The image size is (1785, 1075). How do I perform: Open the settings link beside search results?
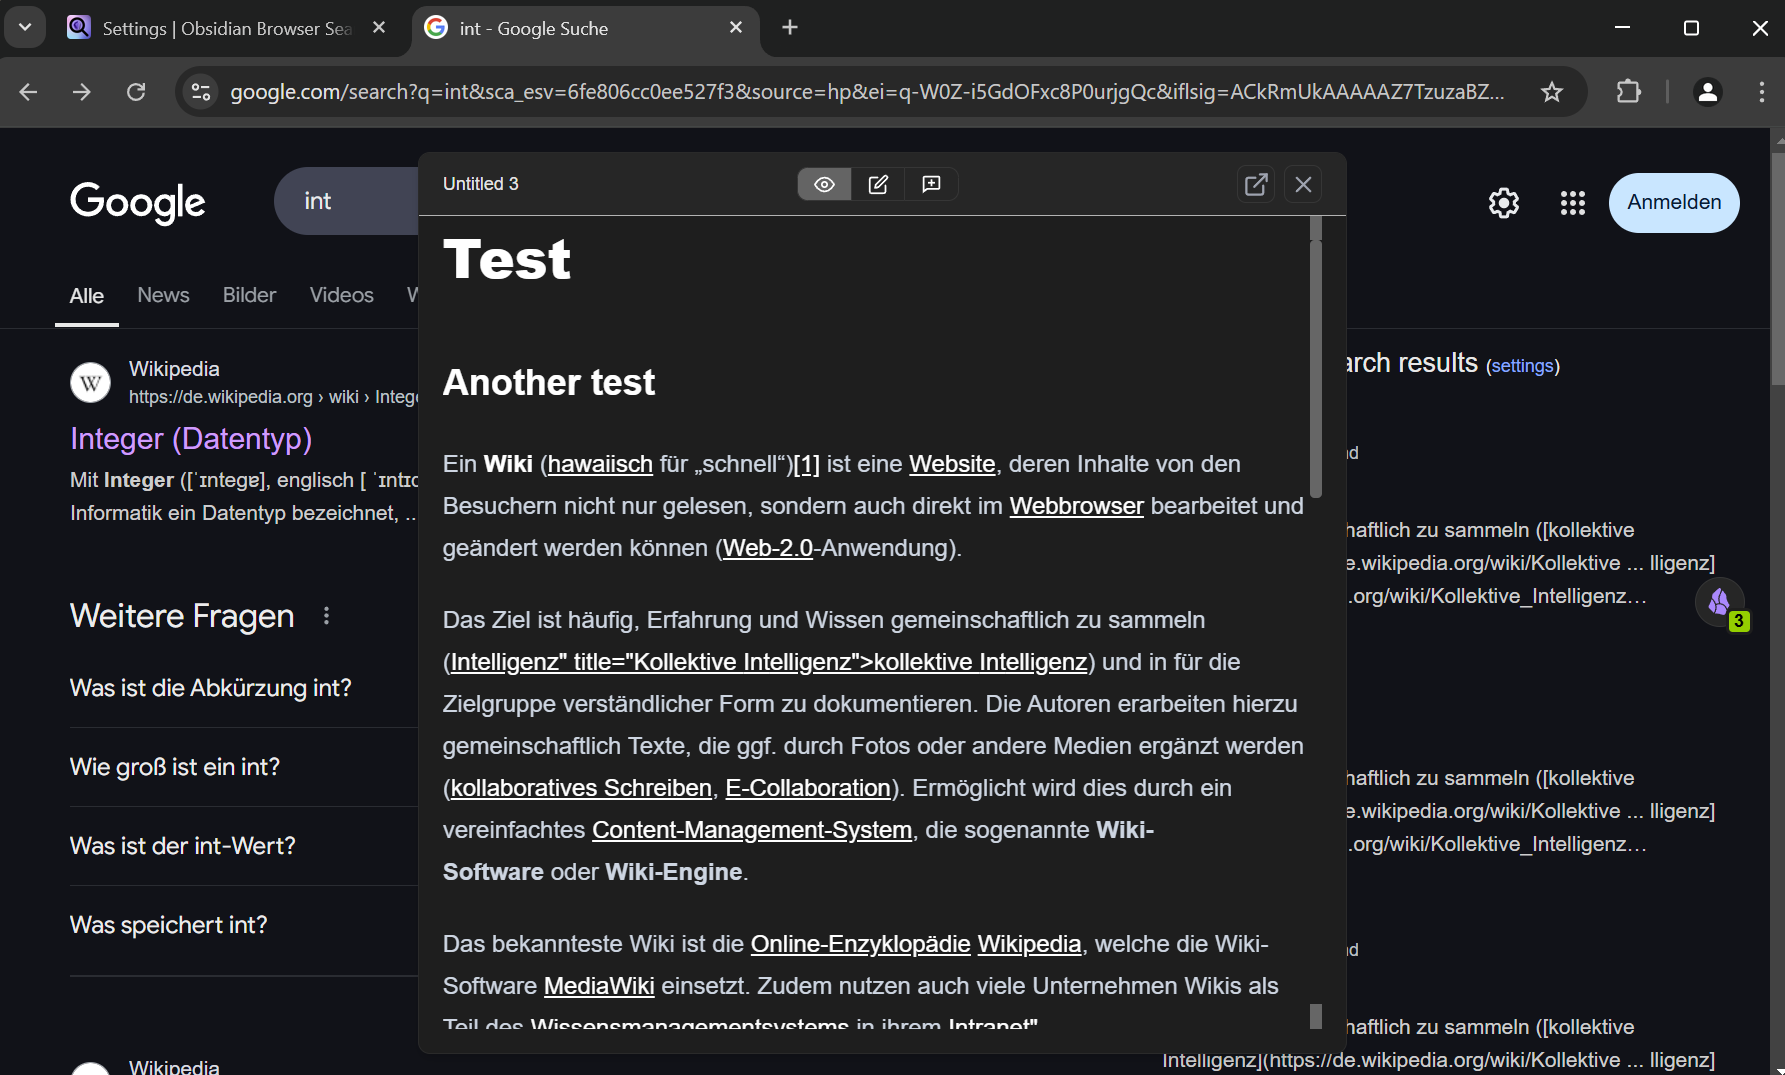[1522, 366]
